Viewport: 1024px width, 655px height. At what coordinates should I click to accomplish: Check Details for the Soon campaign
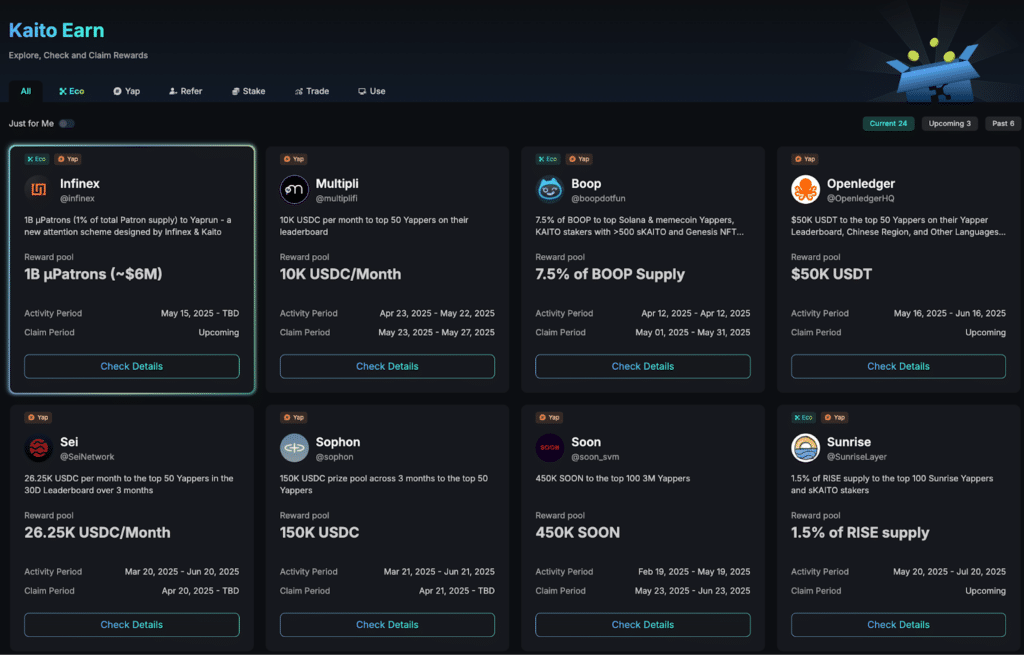point(643,625)
